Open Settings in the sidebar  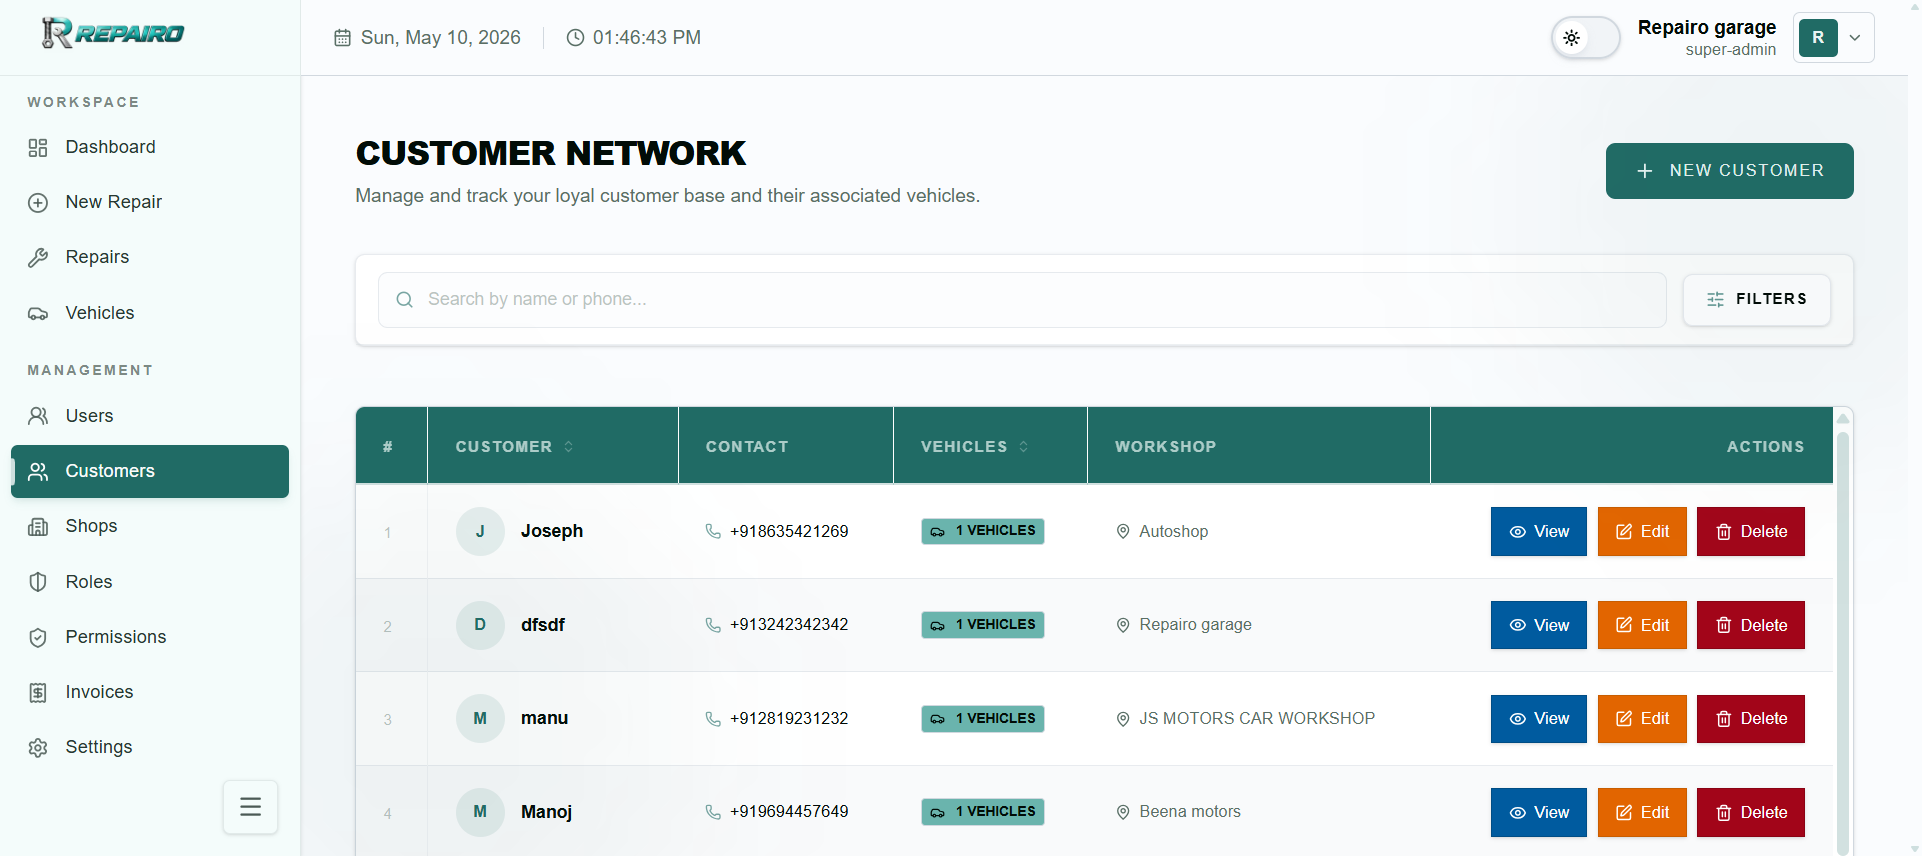150,747
